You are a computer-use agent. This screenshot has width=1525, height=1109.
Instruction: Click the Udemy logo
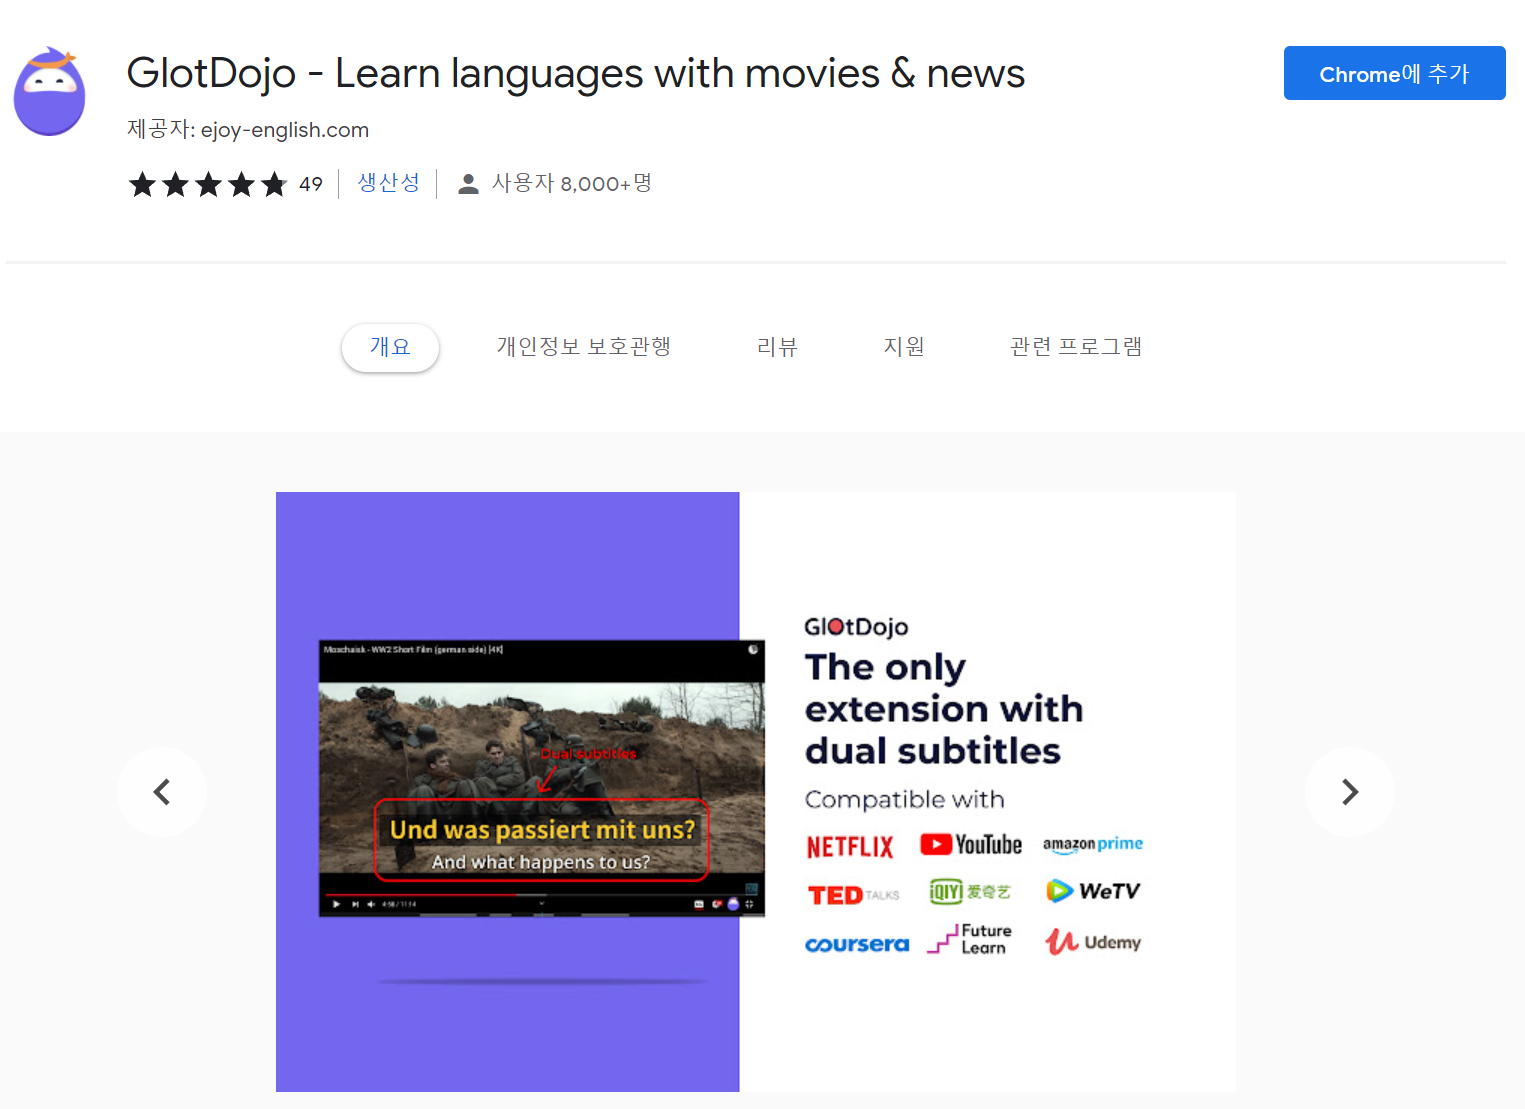pos(1093,942)
